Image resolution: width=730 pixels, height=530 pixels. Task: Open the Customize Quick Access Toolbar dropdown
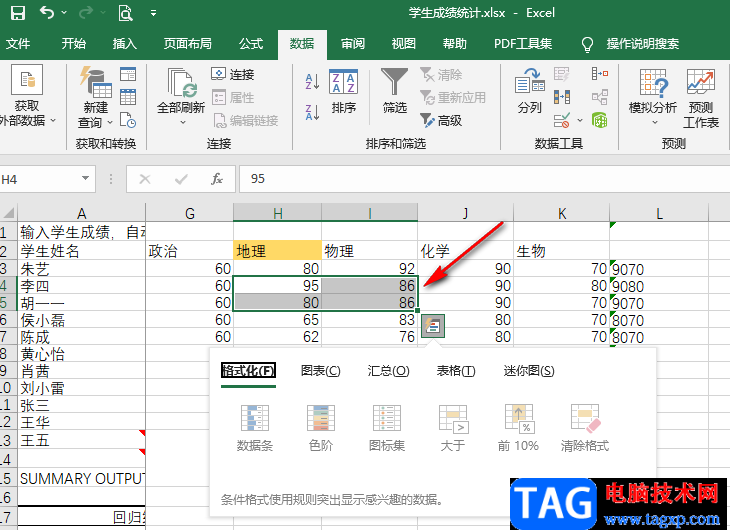(153, 13)
